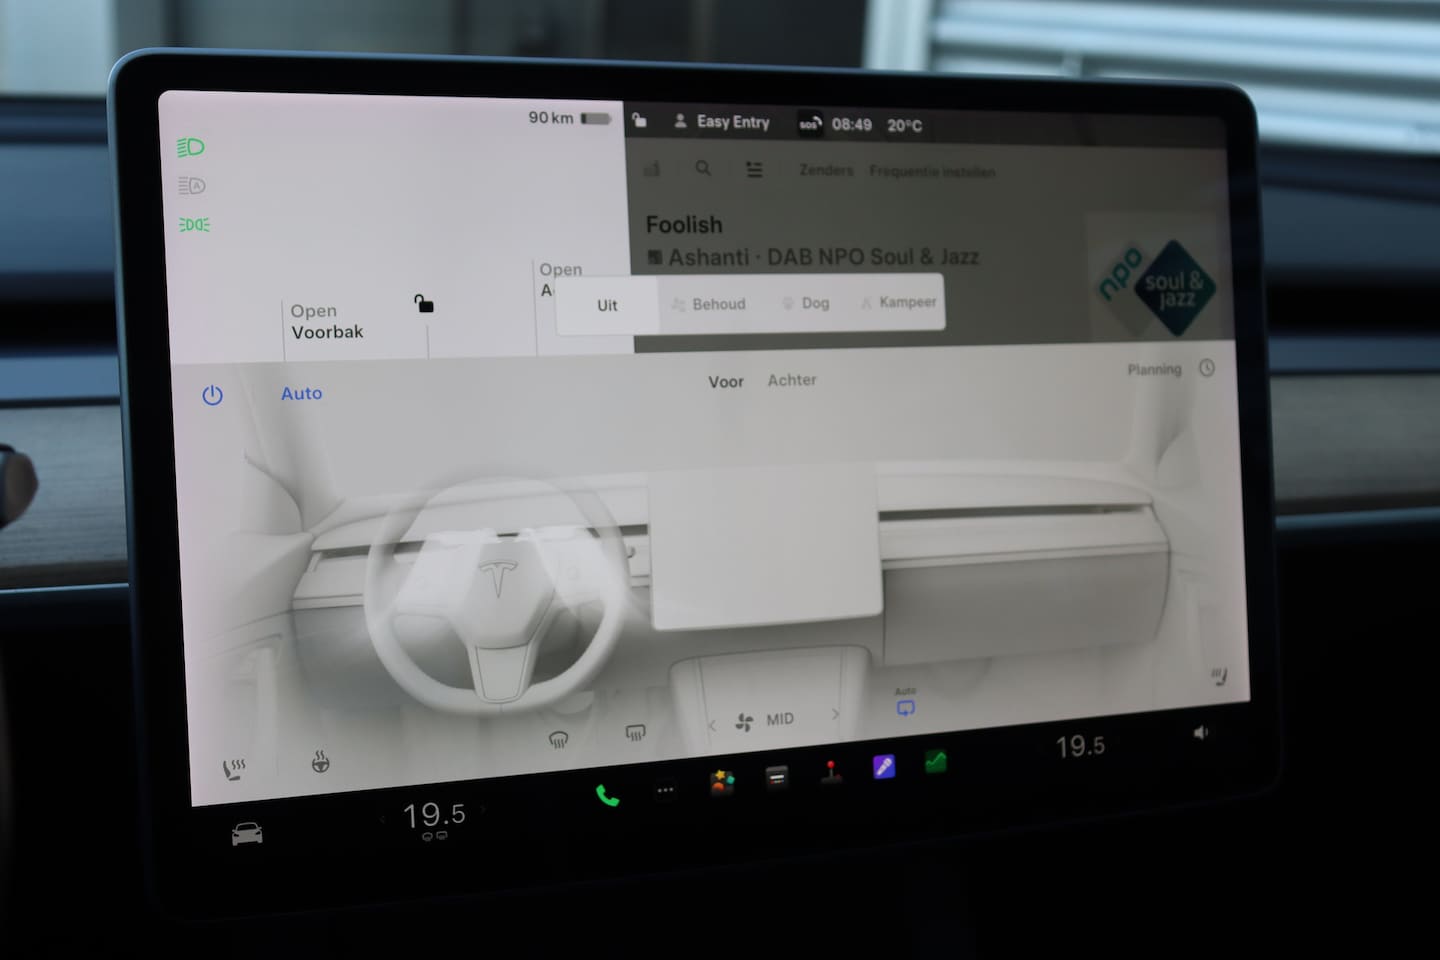Toggle the steering wheel heater
The height and width of the screenshot is (960, 1440).
click(320, 762)
